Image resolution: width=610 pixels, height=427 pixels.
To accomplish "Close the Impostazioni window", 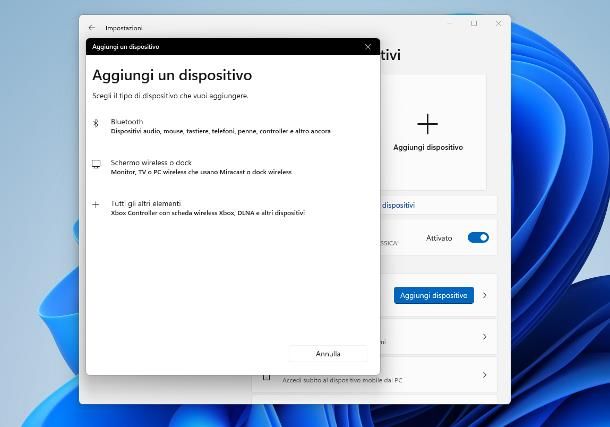I will coord(498,24).
